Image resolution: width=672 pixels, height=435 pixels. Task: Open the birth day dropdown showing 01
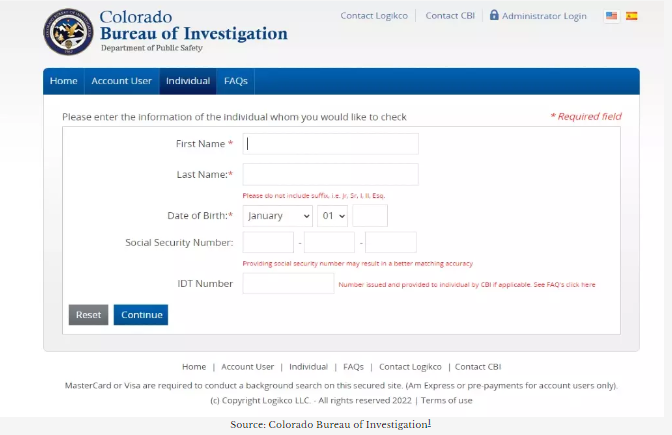[332, 215]
